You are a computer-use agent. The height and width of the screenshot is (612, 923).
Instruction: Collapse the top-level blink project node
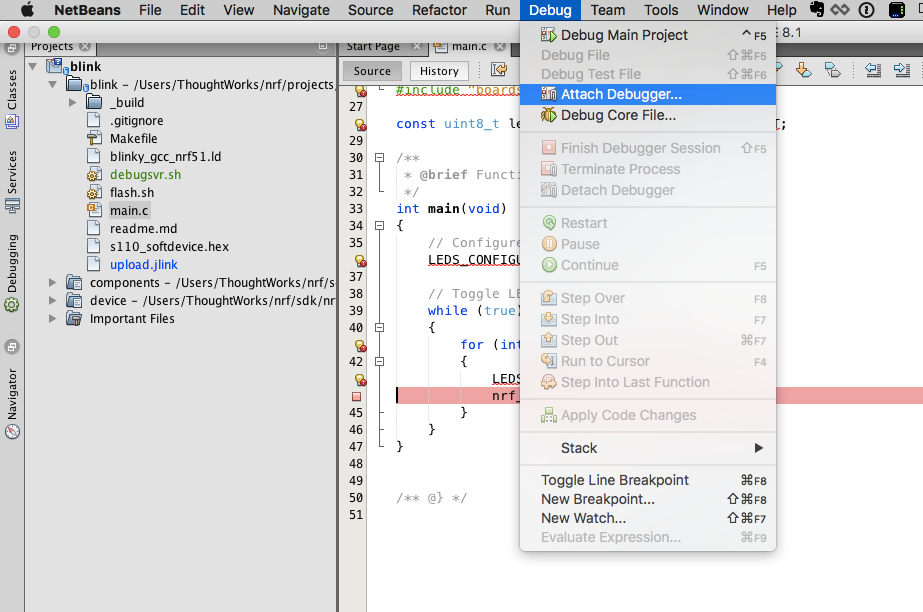tap(33, 66)
